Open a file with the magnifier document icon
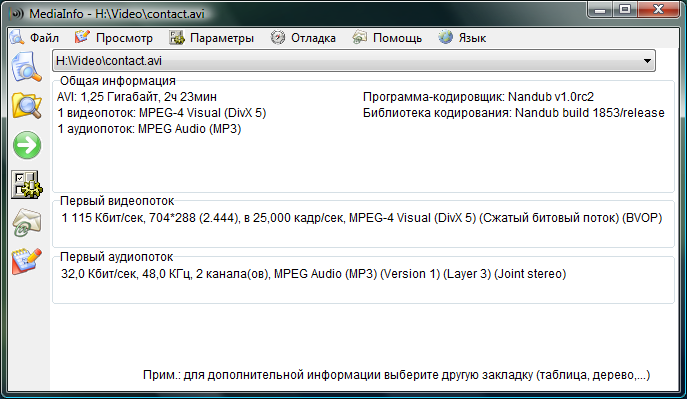Screen dimensions: 687x399 [27, 67]
